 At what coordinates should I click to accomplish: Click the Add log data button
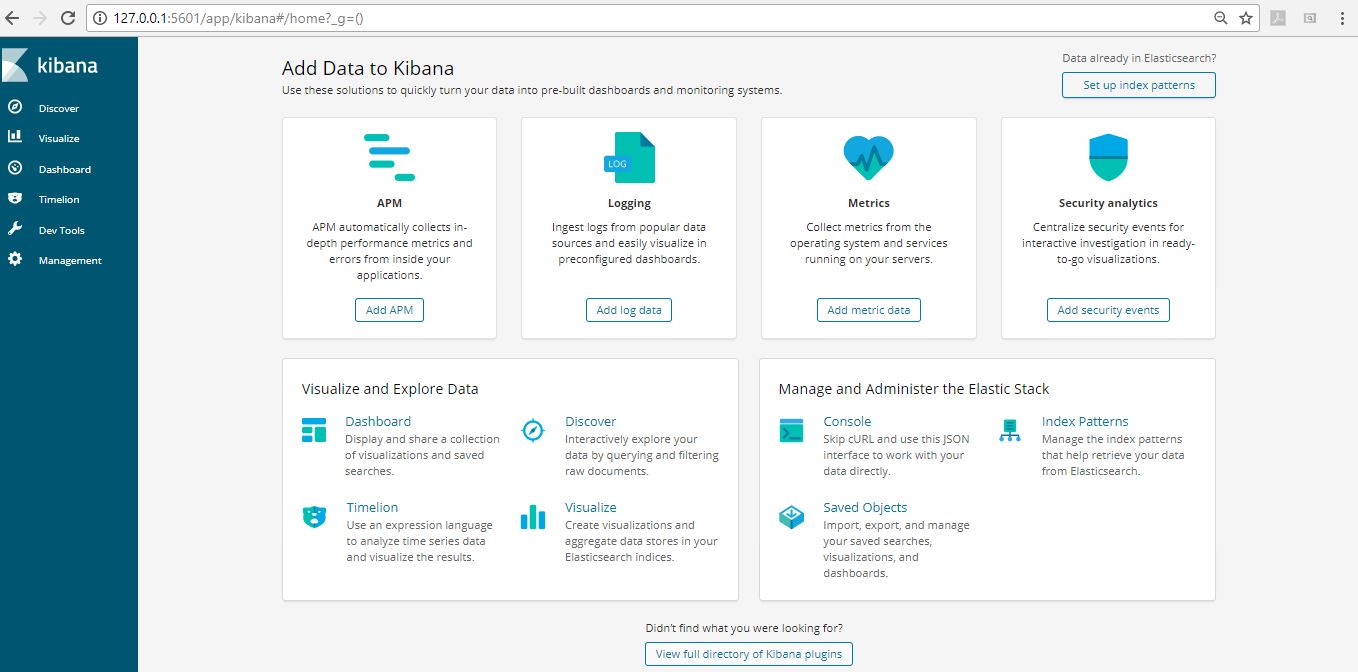click(628, 309)
